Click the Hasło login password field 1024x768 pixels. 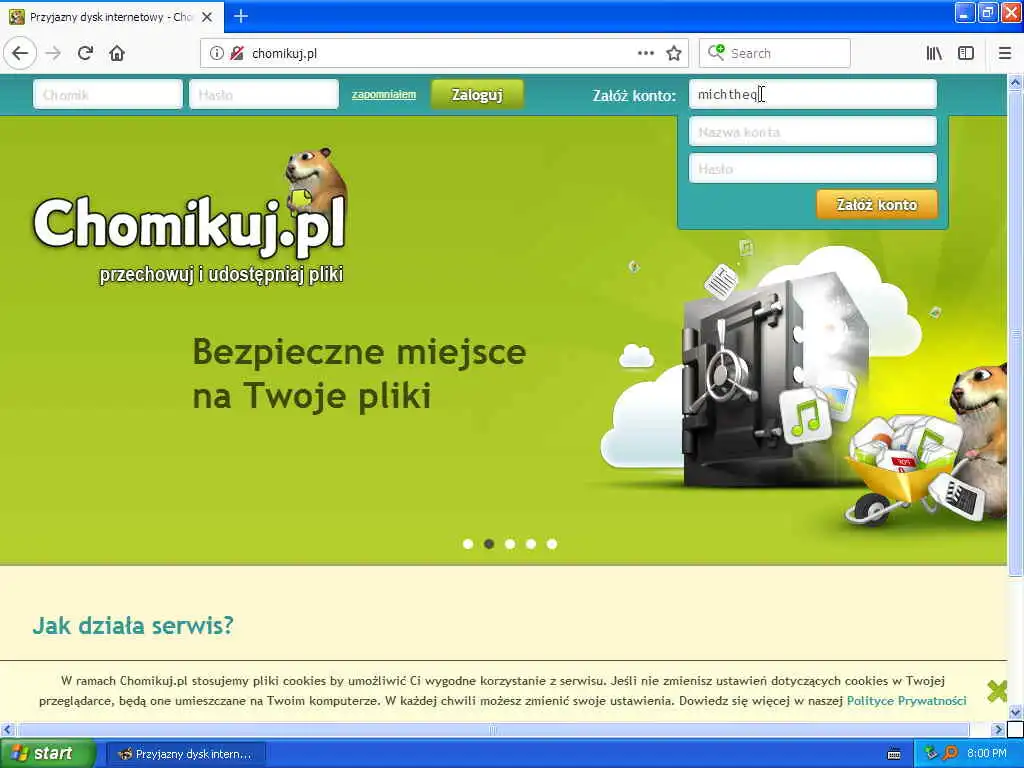tap(264, 95)
